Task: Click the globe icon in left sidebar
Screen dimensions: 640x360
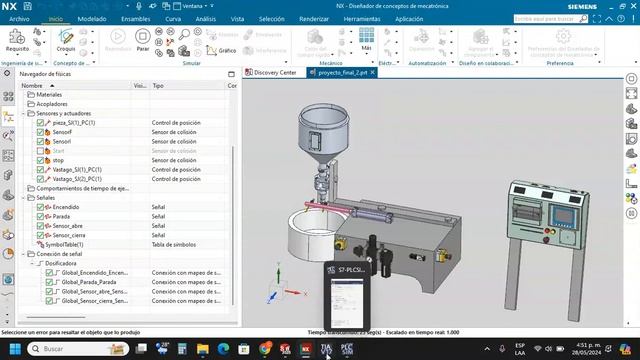Action: [x=8, y=280]
